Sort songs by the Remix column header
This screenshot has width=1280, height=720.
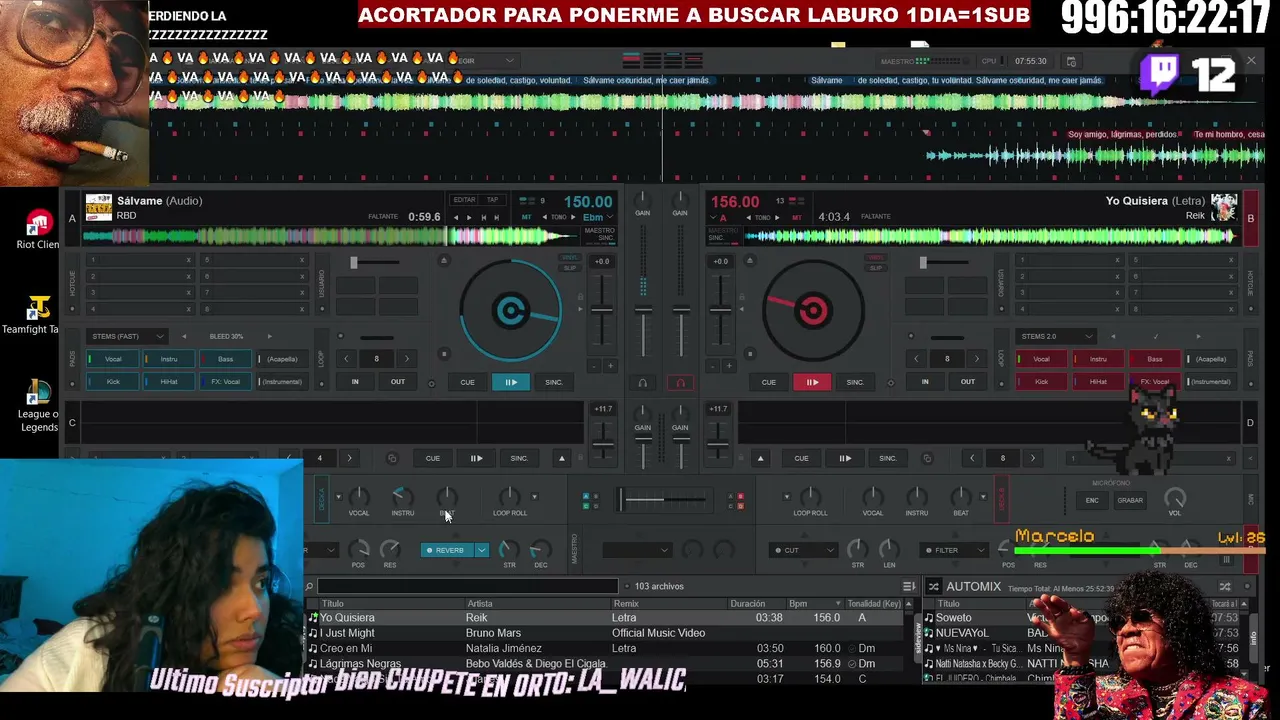tap(668, 604)
